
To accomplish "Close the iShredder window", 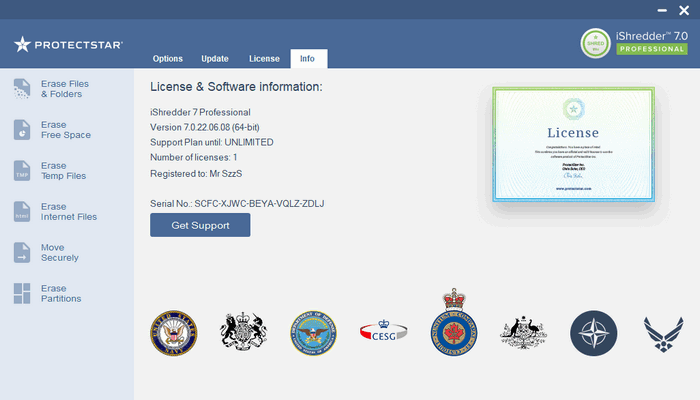I will coord(684,10).
